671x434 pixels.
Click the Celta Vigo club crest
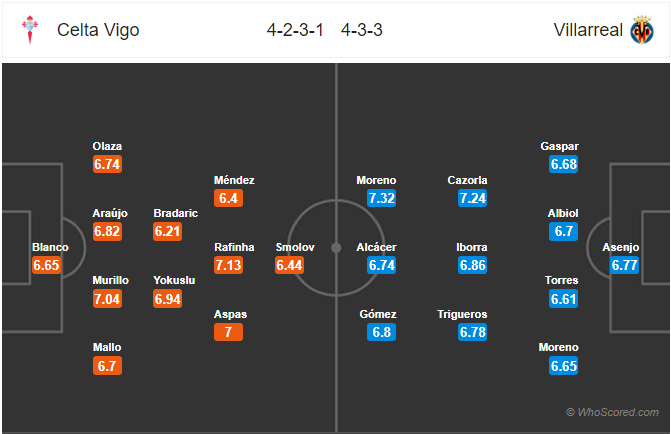click(30, 30)
